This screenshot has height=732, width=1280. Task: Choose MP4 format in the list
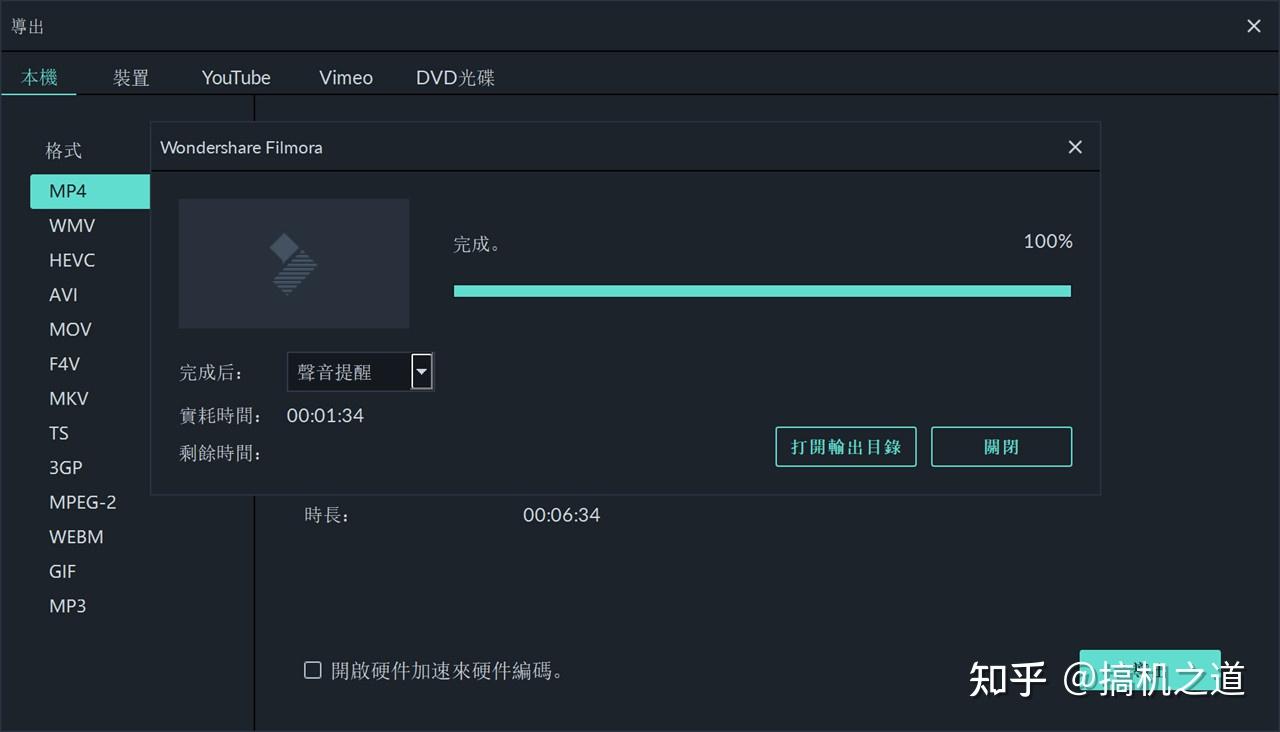tap(90, 191)
